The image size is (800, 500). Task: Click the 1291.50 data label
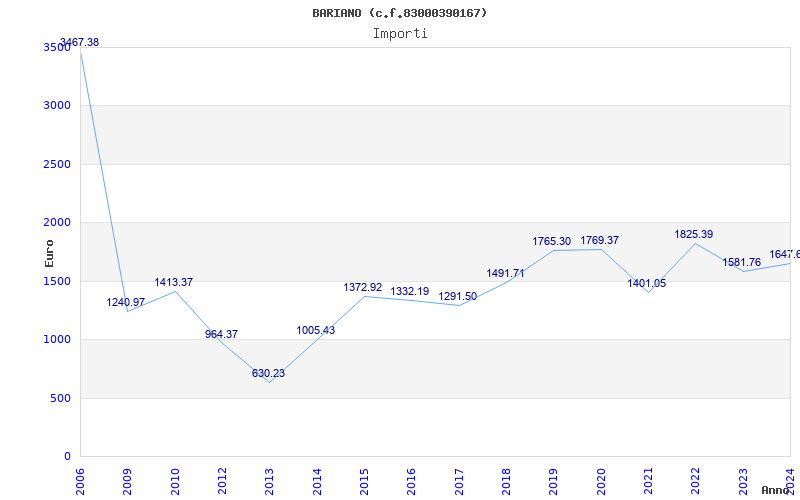(x=458, y=296)
